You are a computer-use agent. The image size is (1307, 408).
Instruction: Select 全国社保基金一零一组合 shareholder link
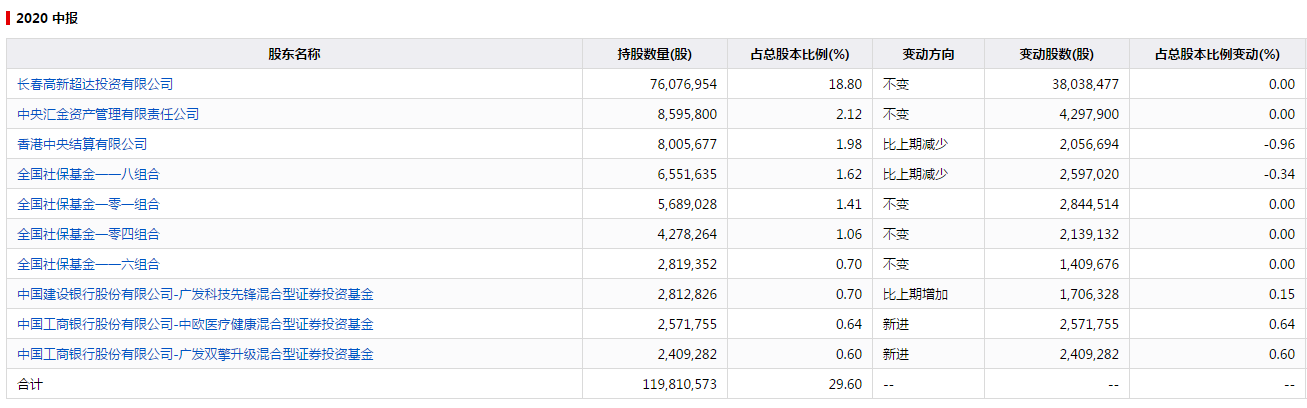pos(88,204)
